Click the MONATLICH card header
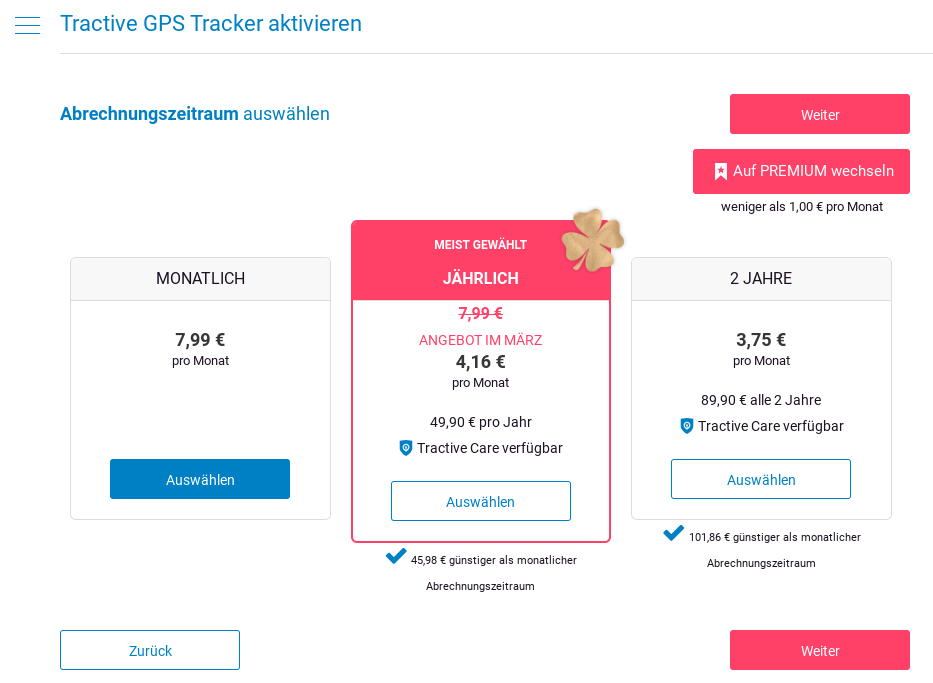The image size is (933, 683). [x=201, y=278]
